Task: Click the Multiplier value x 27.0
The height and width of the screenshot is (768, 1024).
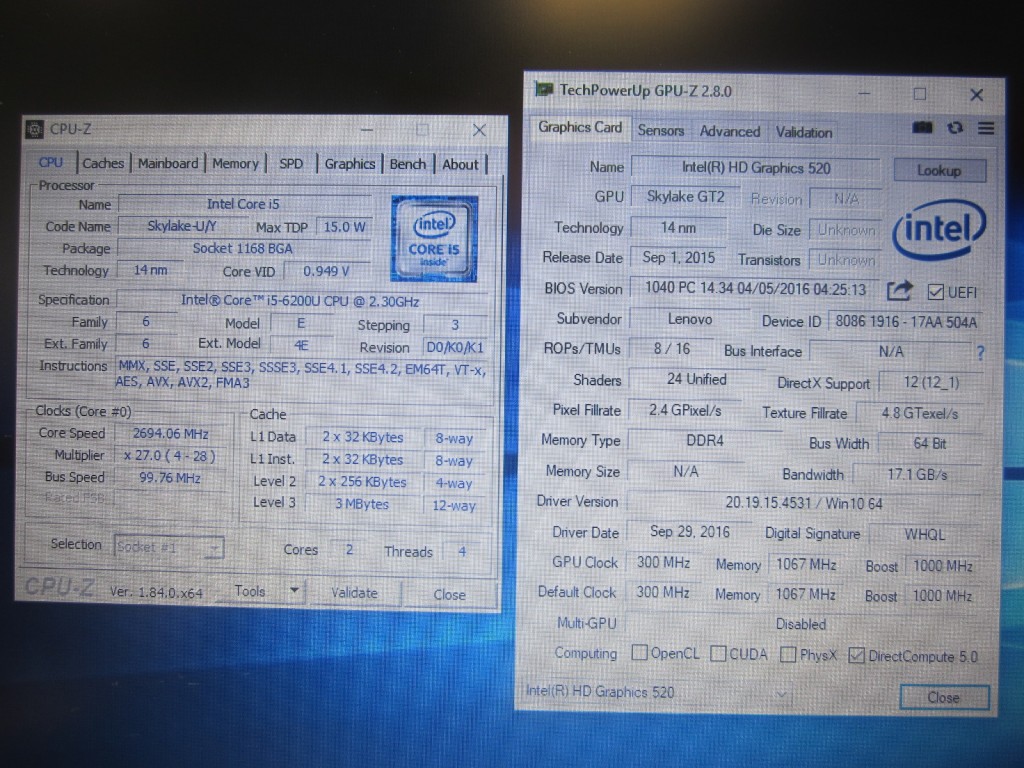Action: click(x=170, y=455)
